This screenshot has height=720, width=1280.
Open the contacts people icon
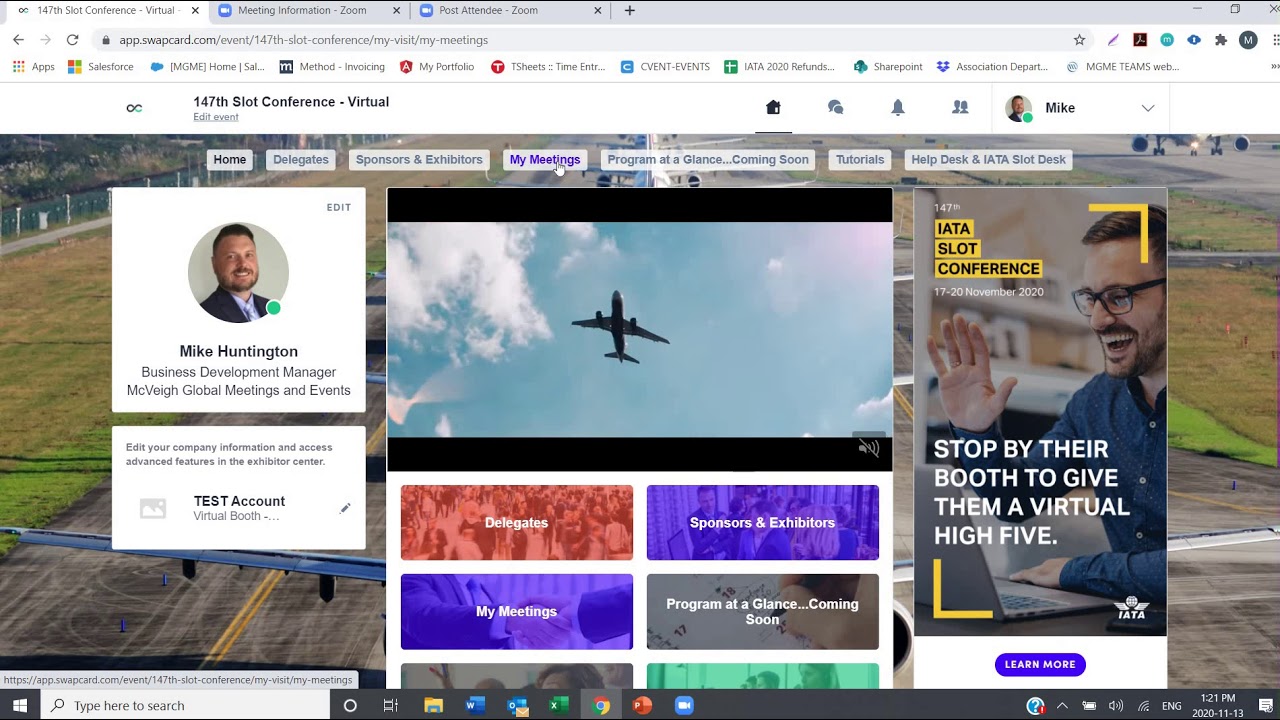pos(960,108)
